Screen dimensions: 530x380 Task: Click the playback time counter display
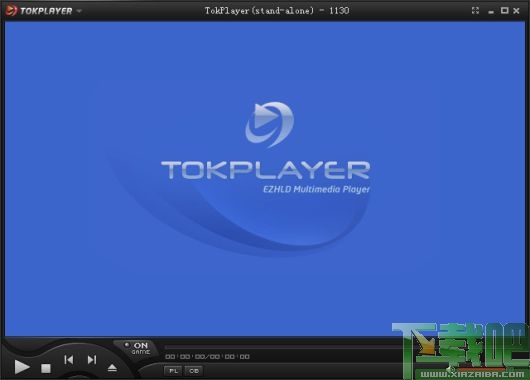click(x=207, y=357)
